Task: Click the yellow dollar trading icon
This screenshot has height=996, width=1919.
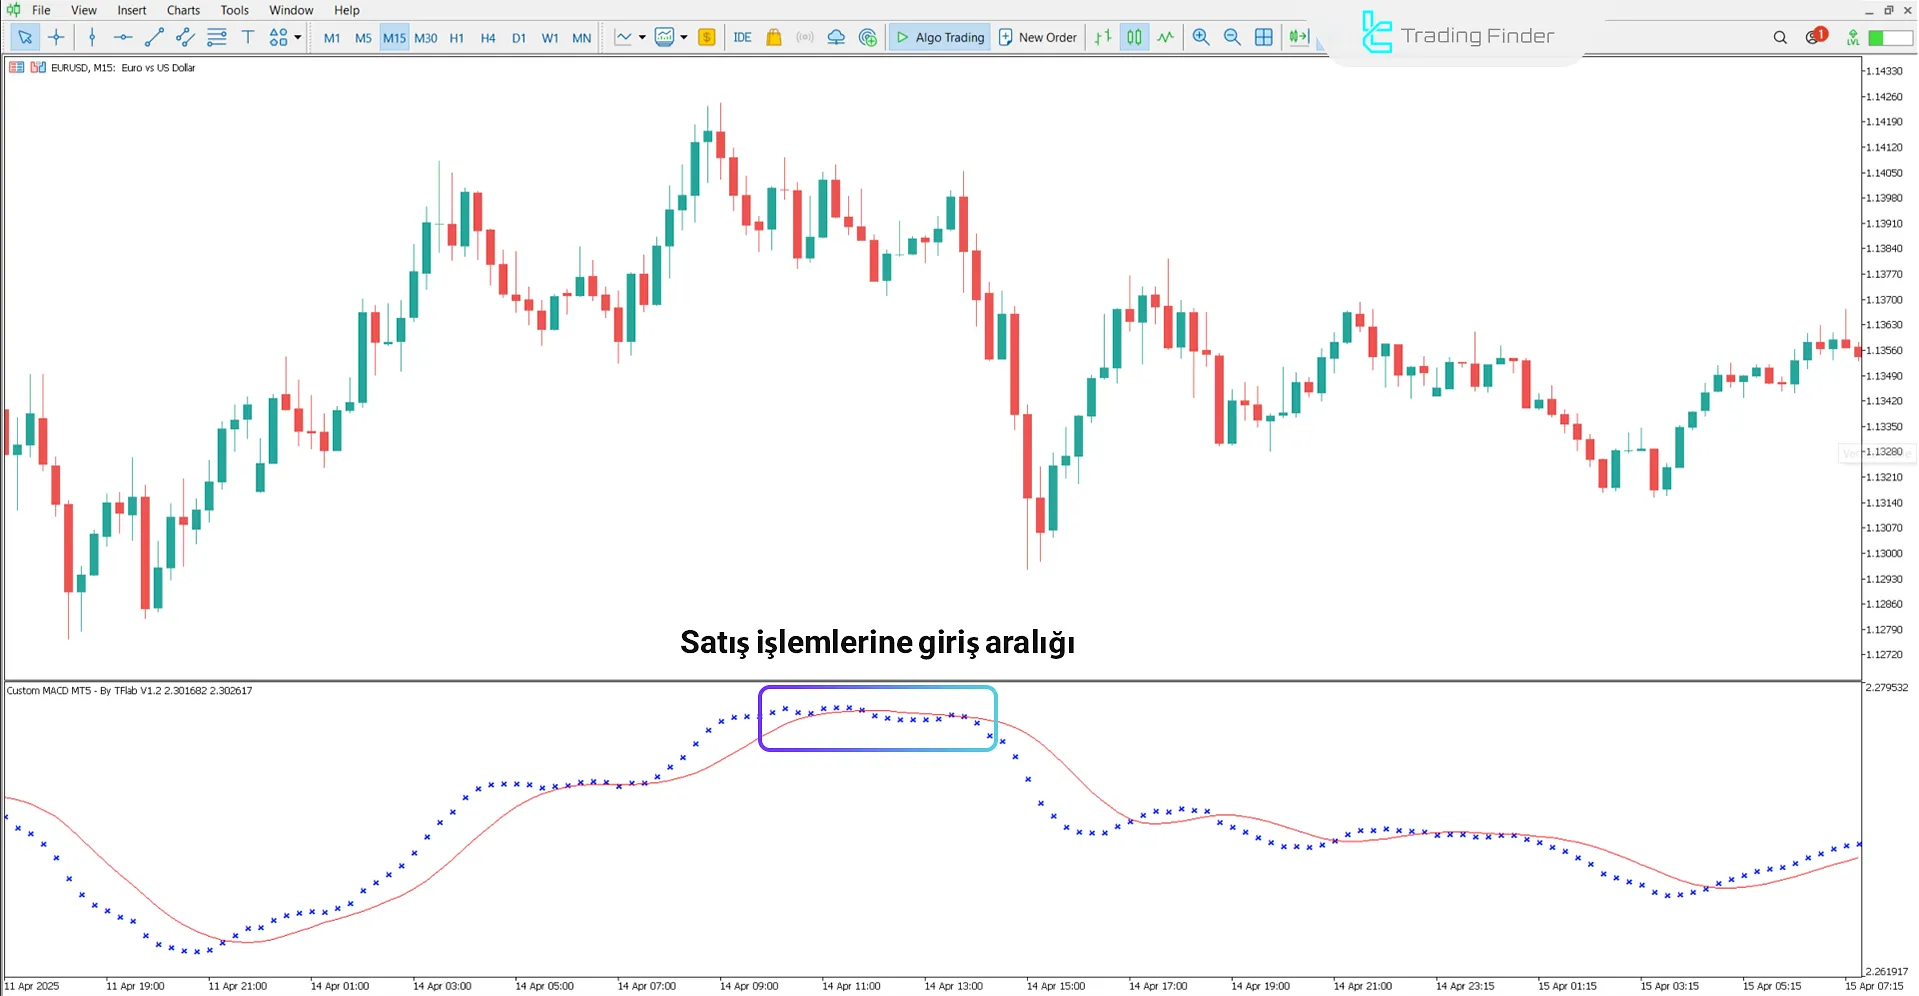Action: 707,37
